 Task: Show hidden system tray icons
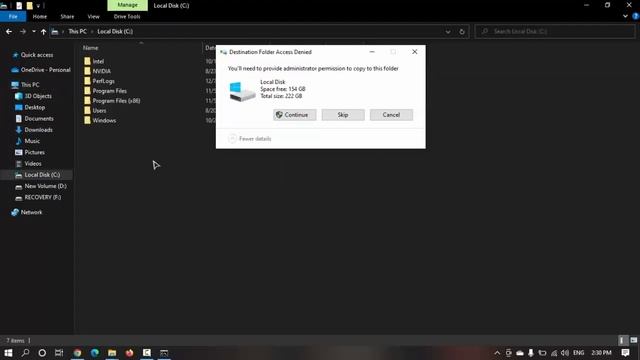click(497, 353)
